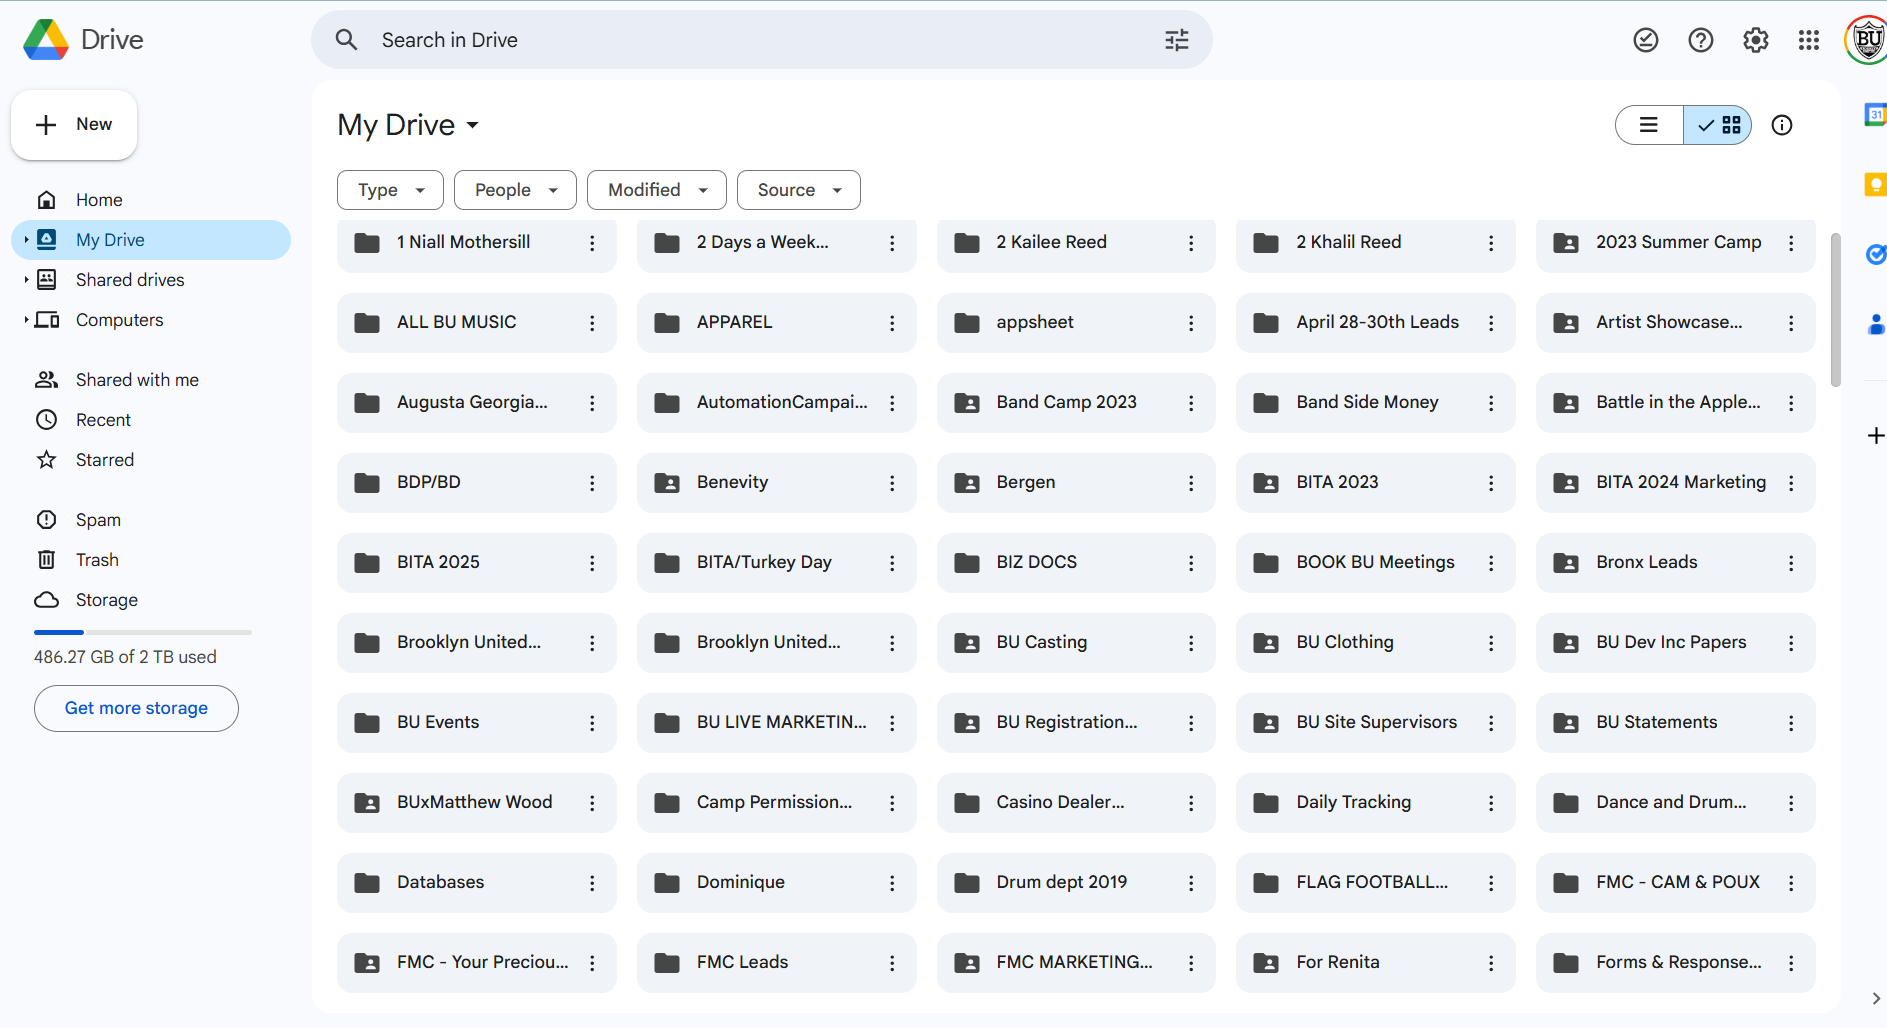1887x1028 pixels.
Task: Open the Settings gear icon
Action: click(x=1755, y=40)
